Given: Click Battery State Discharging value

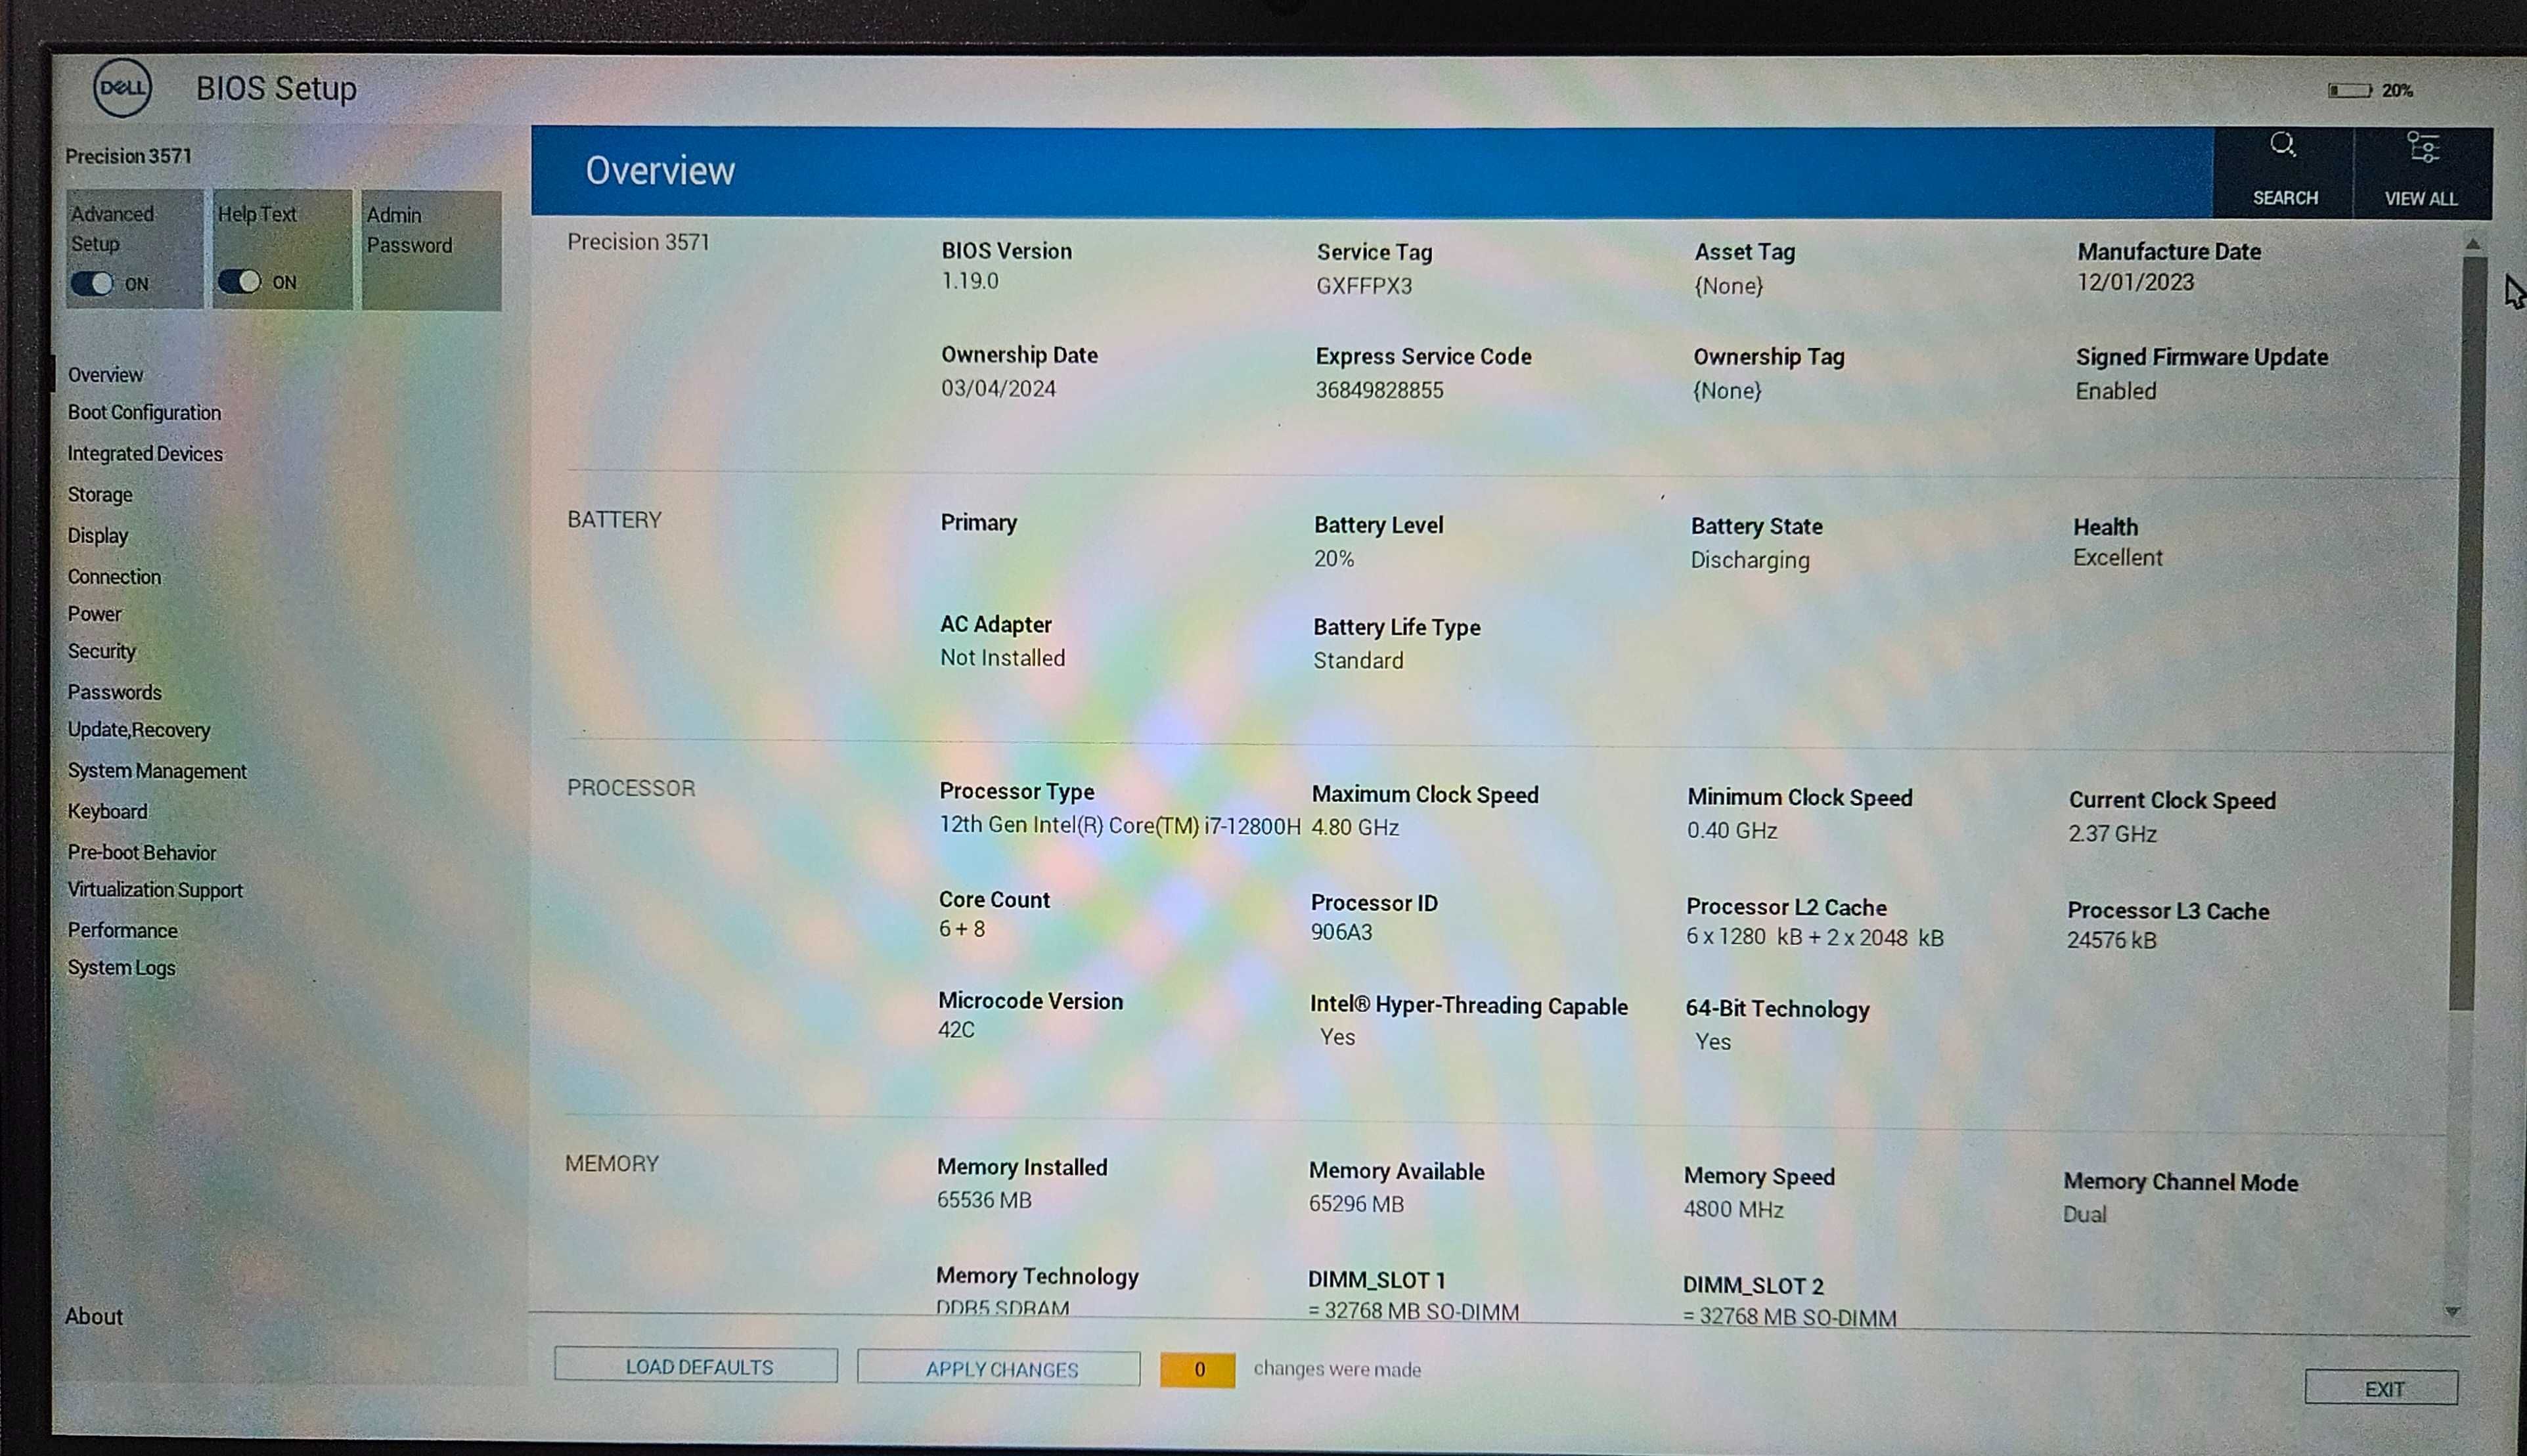Looking at the screenshot, I should [x=1750, y=560].
